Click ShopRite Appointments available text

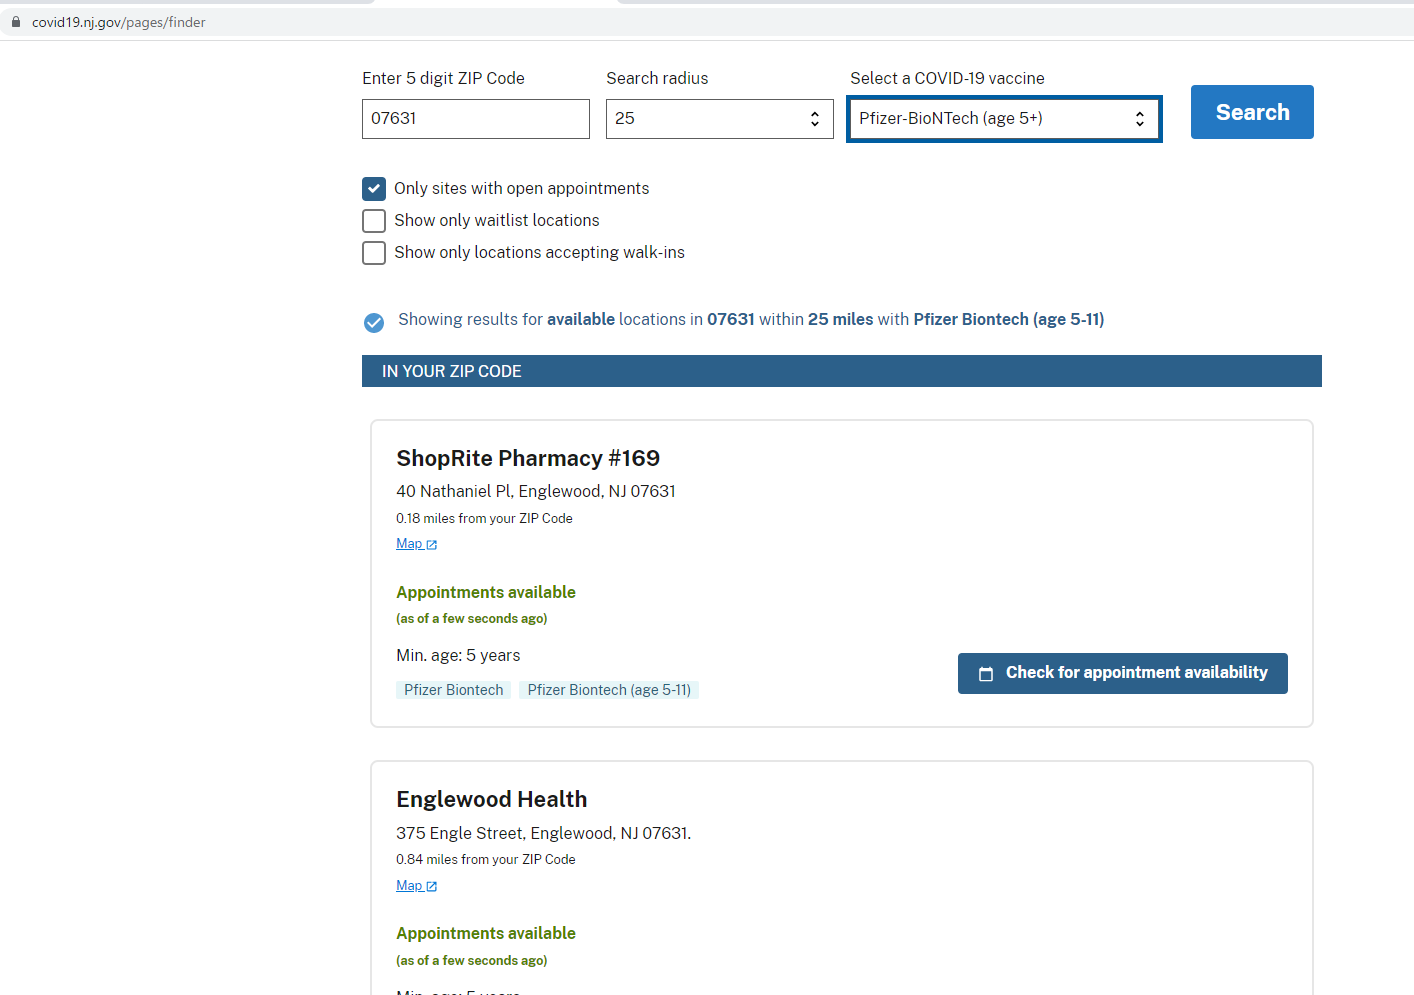(x=486, y=592)
